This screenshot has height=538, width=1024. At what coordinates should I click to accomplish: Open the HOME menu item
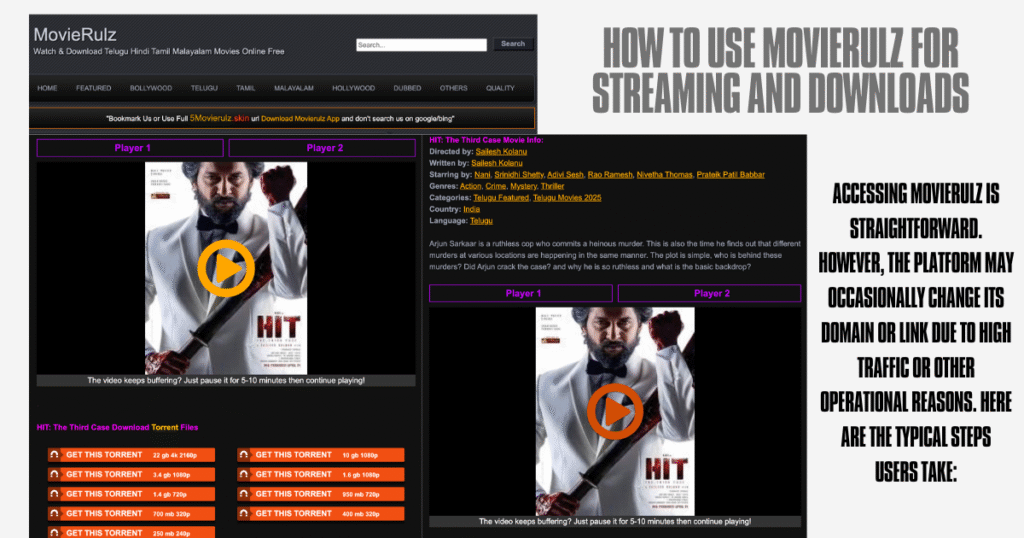pos(47,88)
